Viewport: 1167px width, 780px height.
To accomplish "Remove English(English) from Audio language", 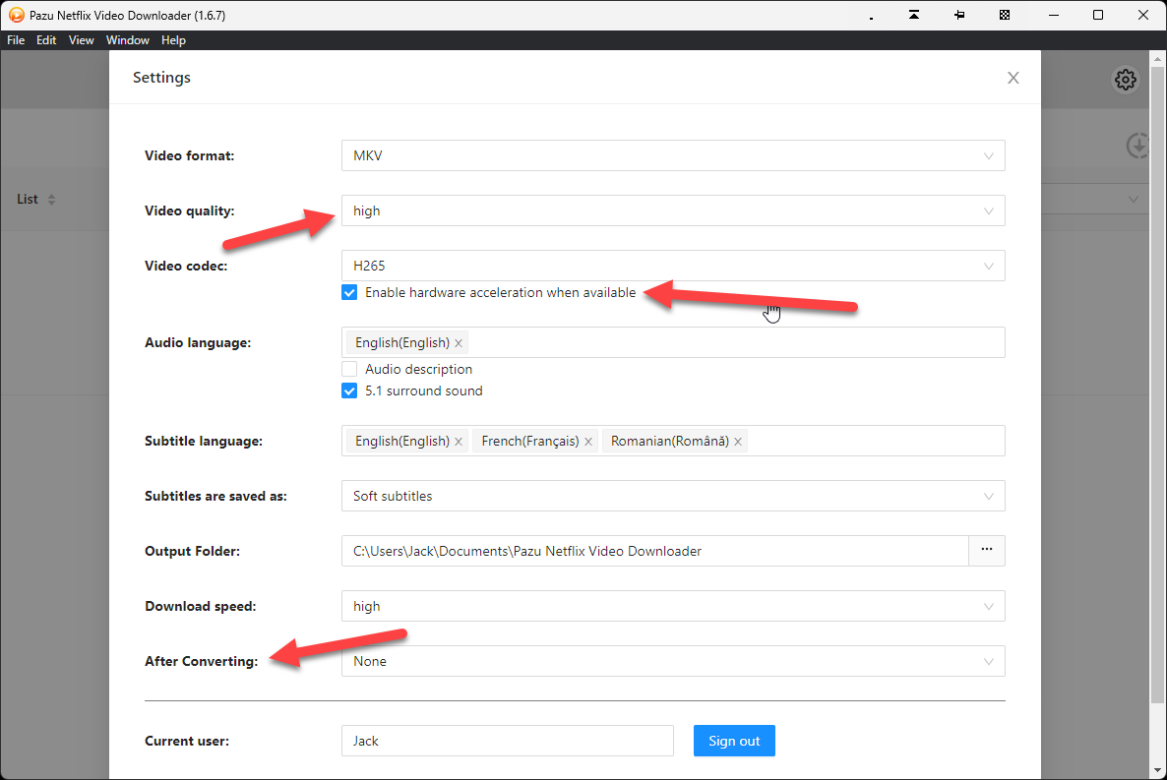I will pyautogui.click(x=459, y=343).
